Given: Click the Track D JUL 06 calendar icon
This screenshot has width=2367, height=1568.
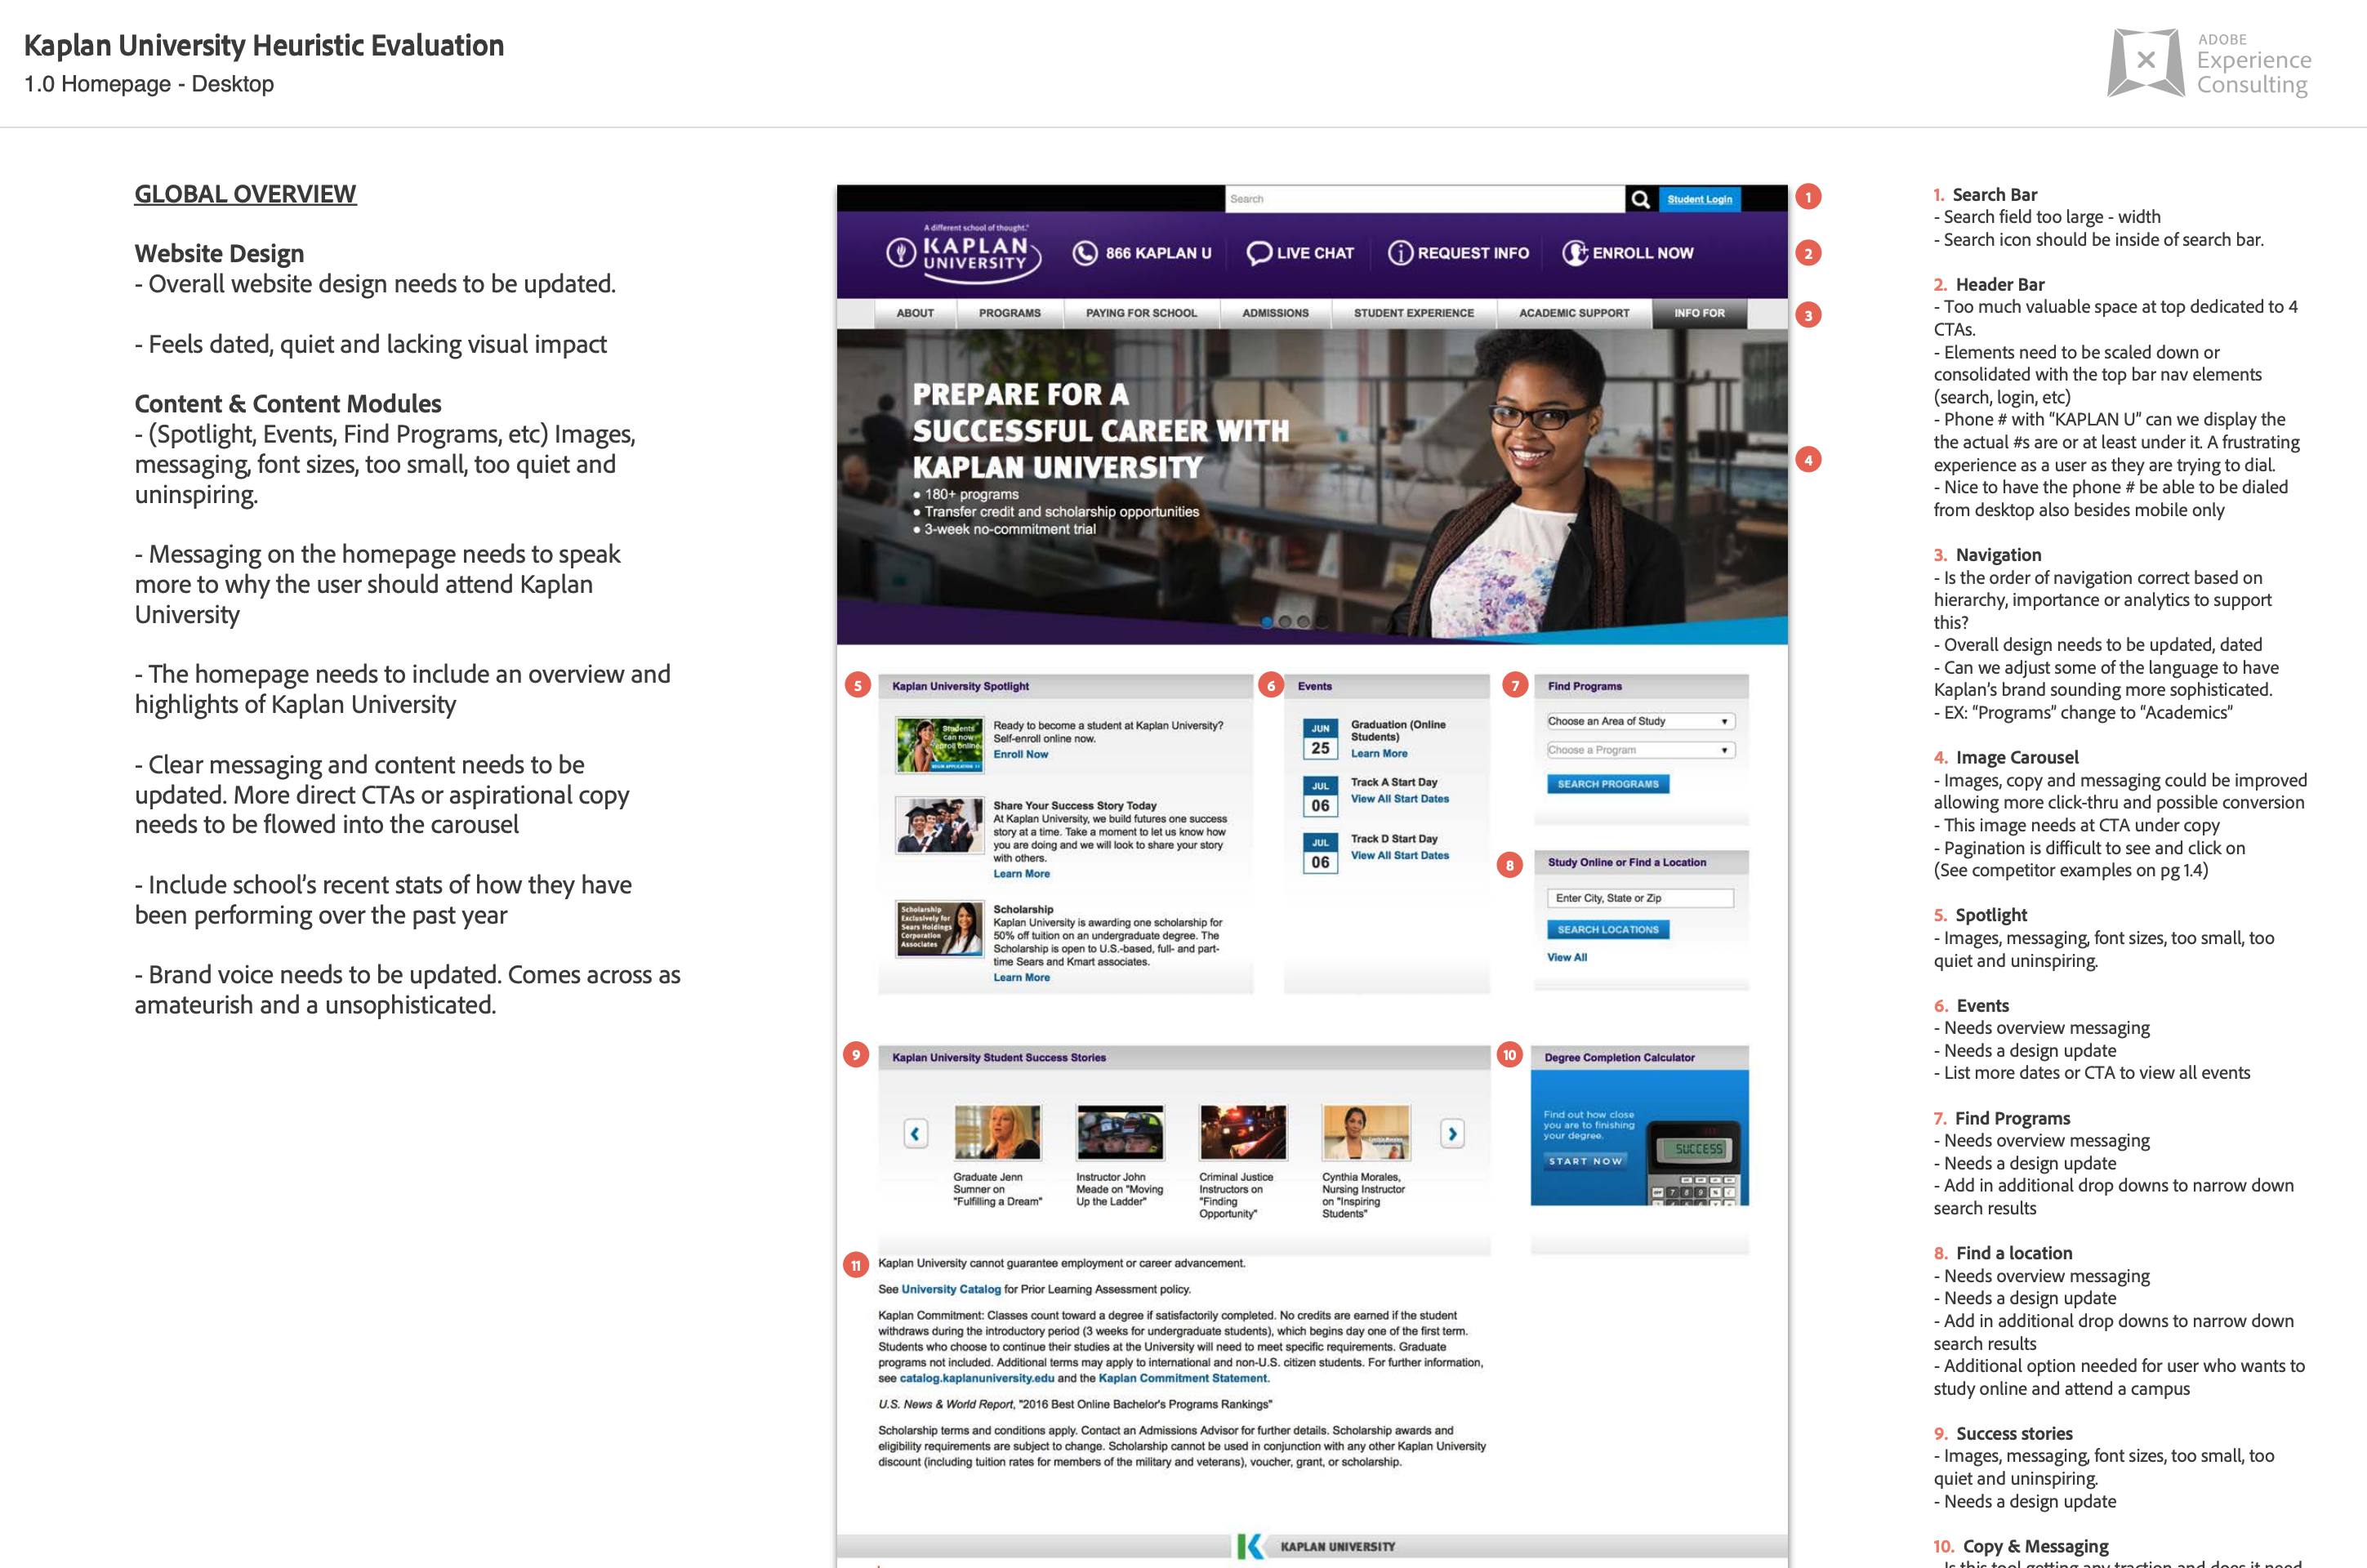Looking at the screenshot, I should pos(1320,853).
